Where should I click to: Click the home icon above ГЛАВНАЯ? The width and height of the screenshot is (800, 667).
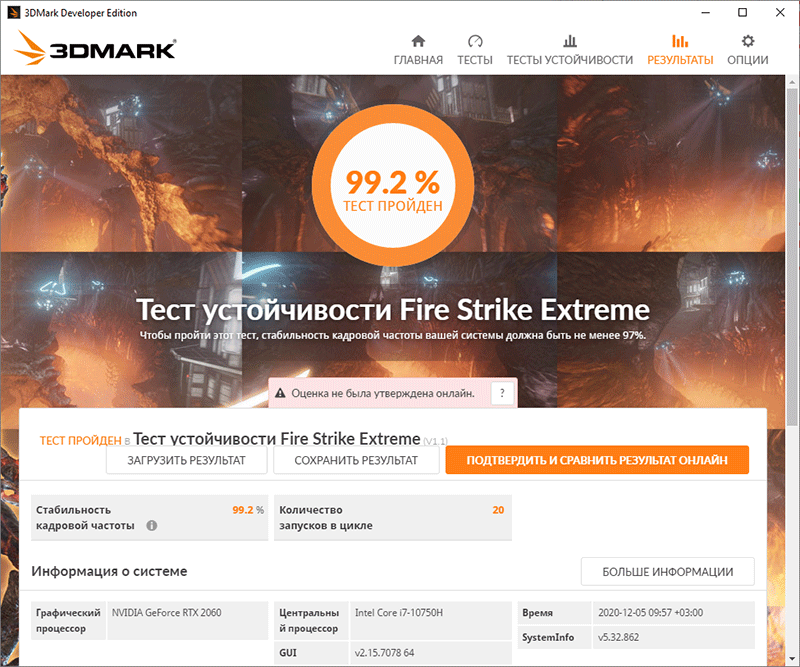coord(418,41)
